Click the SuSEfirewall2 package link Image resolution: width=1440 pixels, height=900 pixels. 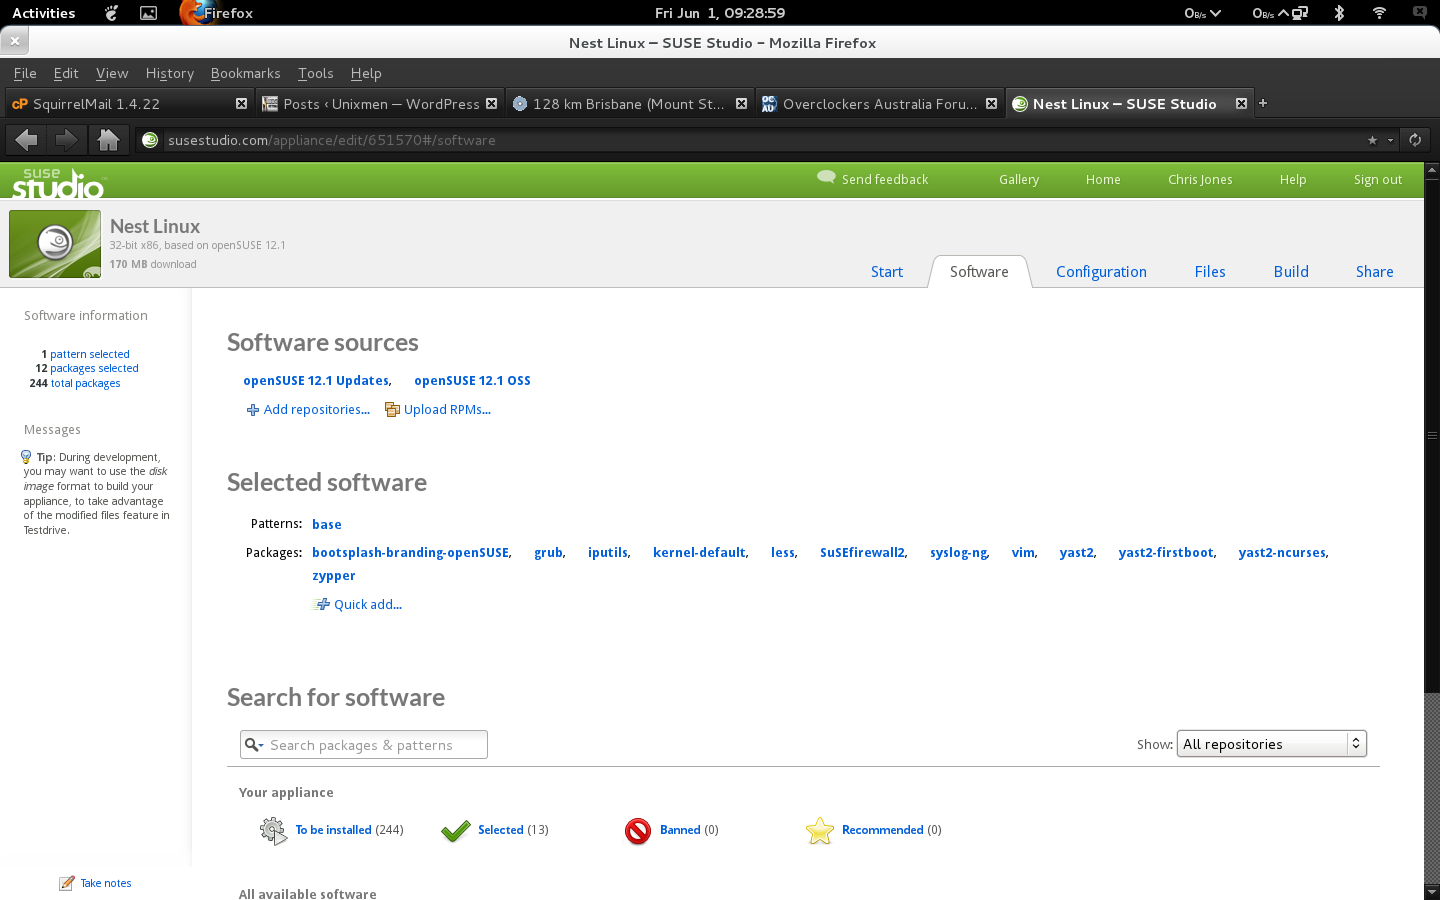[x=862, y=553]
